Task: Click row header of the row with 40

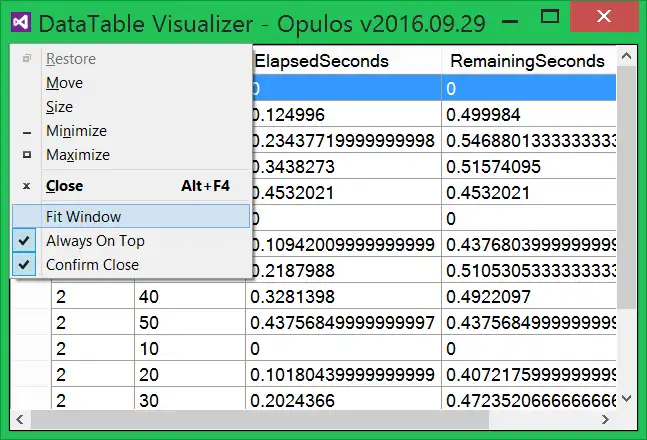Action: [x=31, y=296]
